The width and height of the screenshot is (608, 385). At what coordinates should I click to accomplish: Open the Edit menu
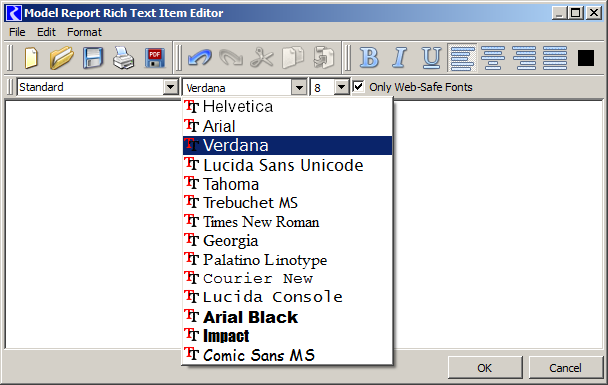click(47, 32)
